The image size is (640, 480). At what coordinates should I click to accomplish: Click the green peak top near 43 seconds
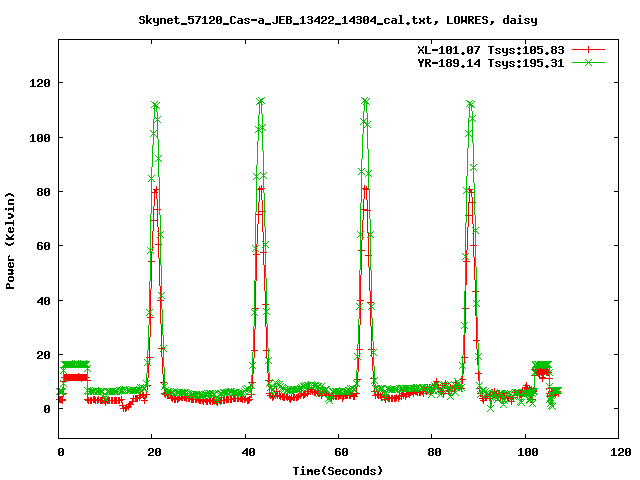click(260, 101)
